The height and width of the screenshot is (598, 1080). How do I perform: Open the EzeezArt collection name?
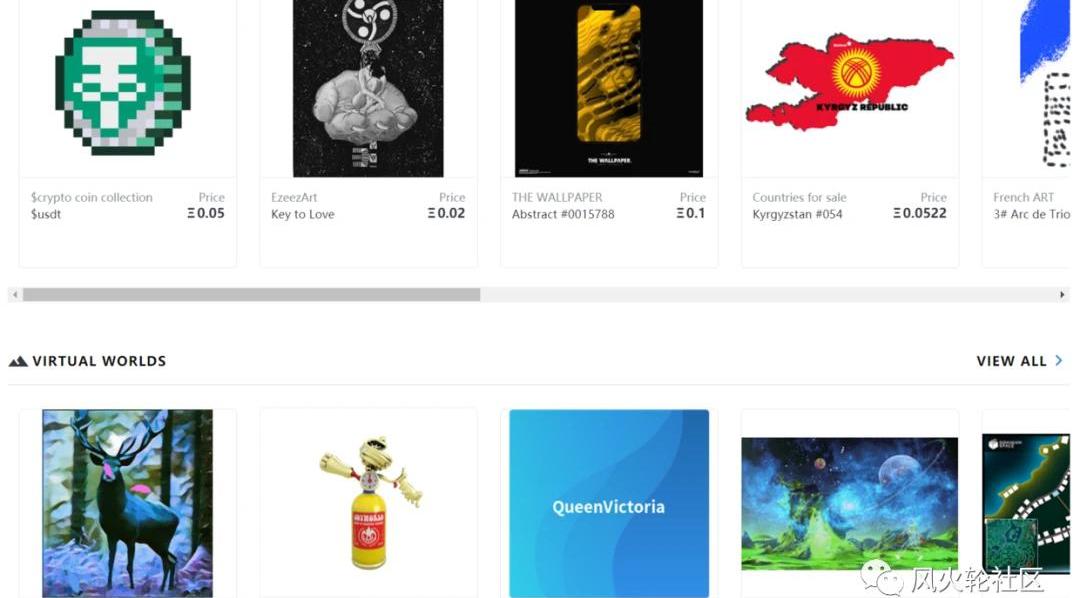click(294, 197)
